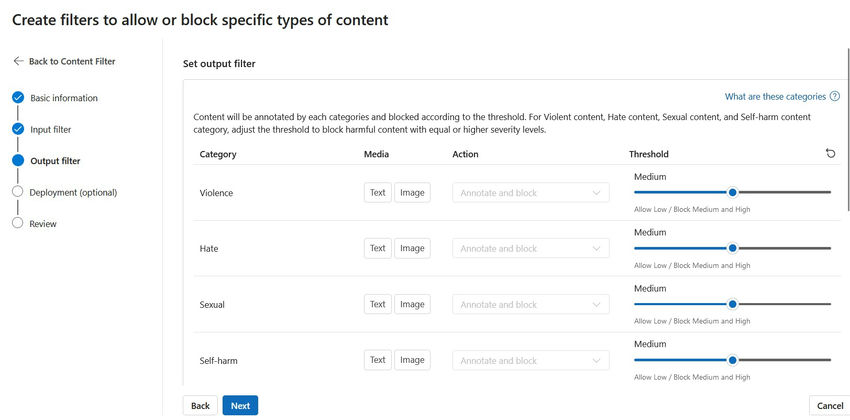Click the Output filter step circle
Image resolution: width=850 pixels, height=420 pixels.
[18, 160]
